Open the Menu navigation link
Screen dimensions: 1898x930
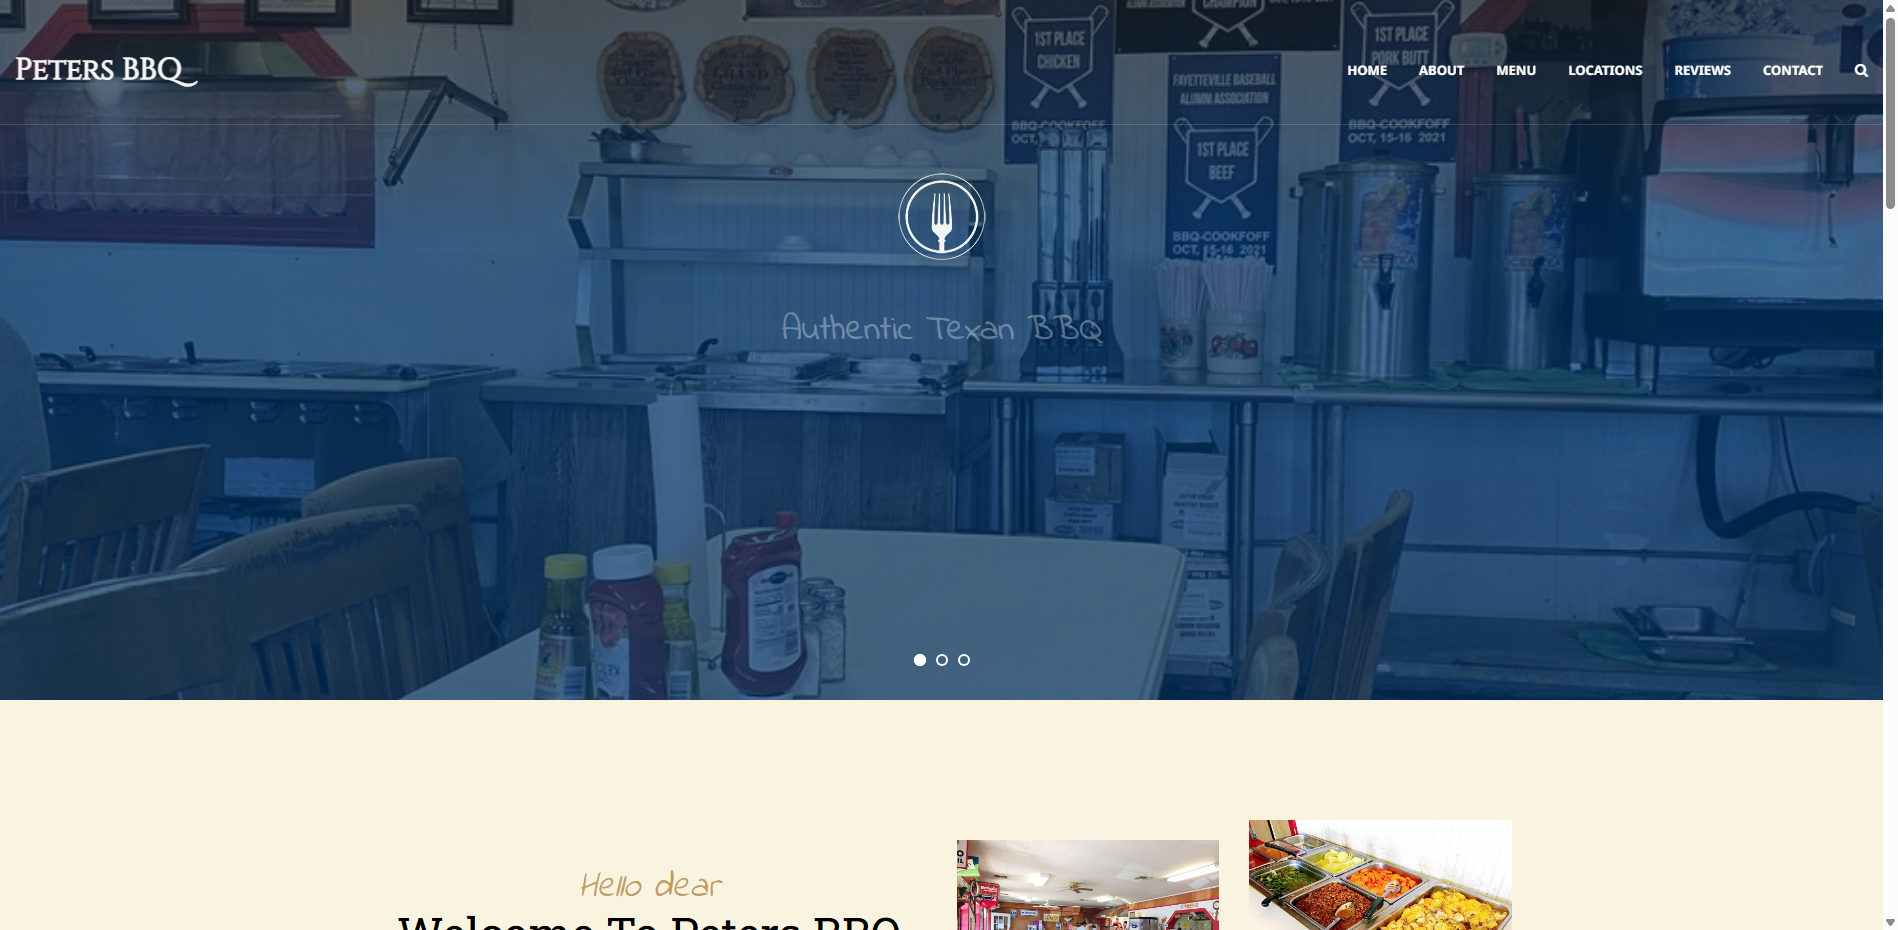coord(1515,70)
